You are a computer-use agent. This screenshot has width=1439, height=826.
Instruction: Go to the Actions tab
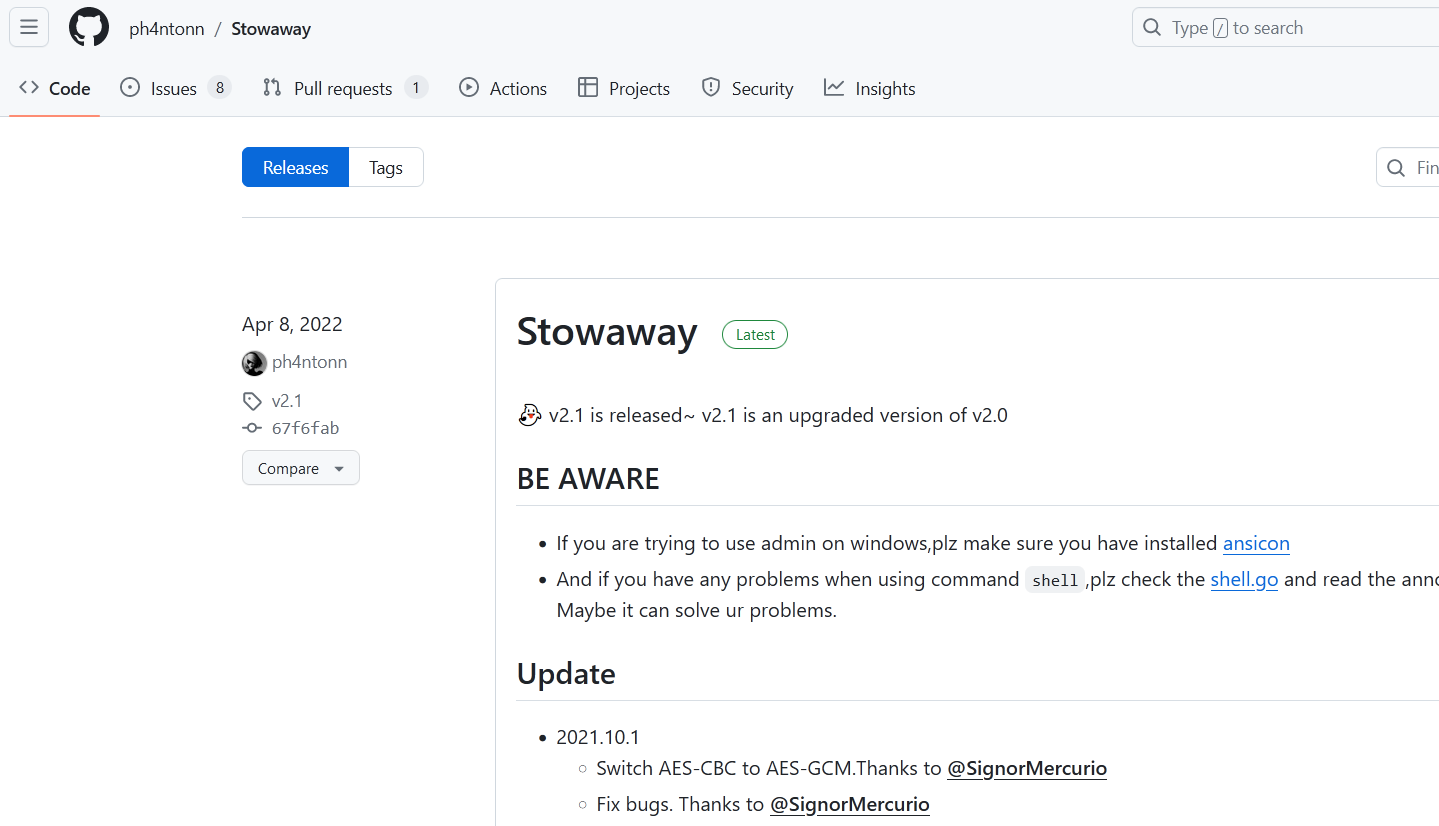pos(503,88)
